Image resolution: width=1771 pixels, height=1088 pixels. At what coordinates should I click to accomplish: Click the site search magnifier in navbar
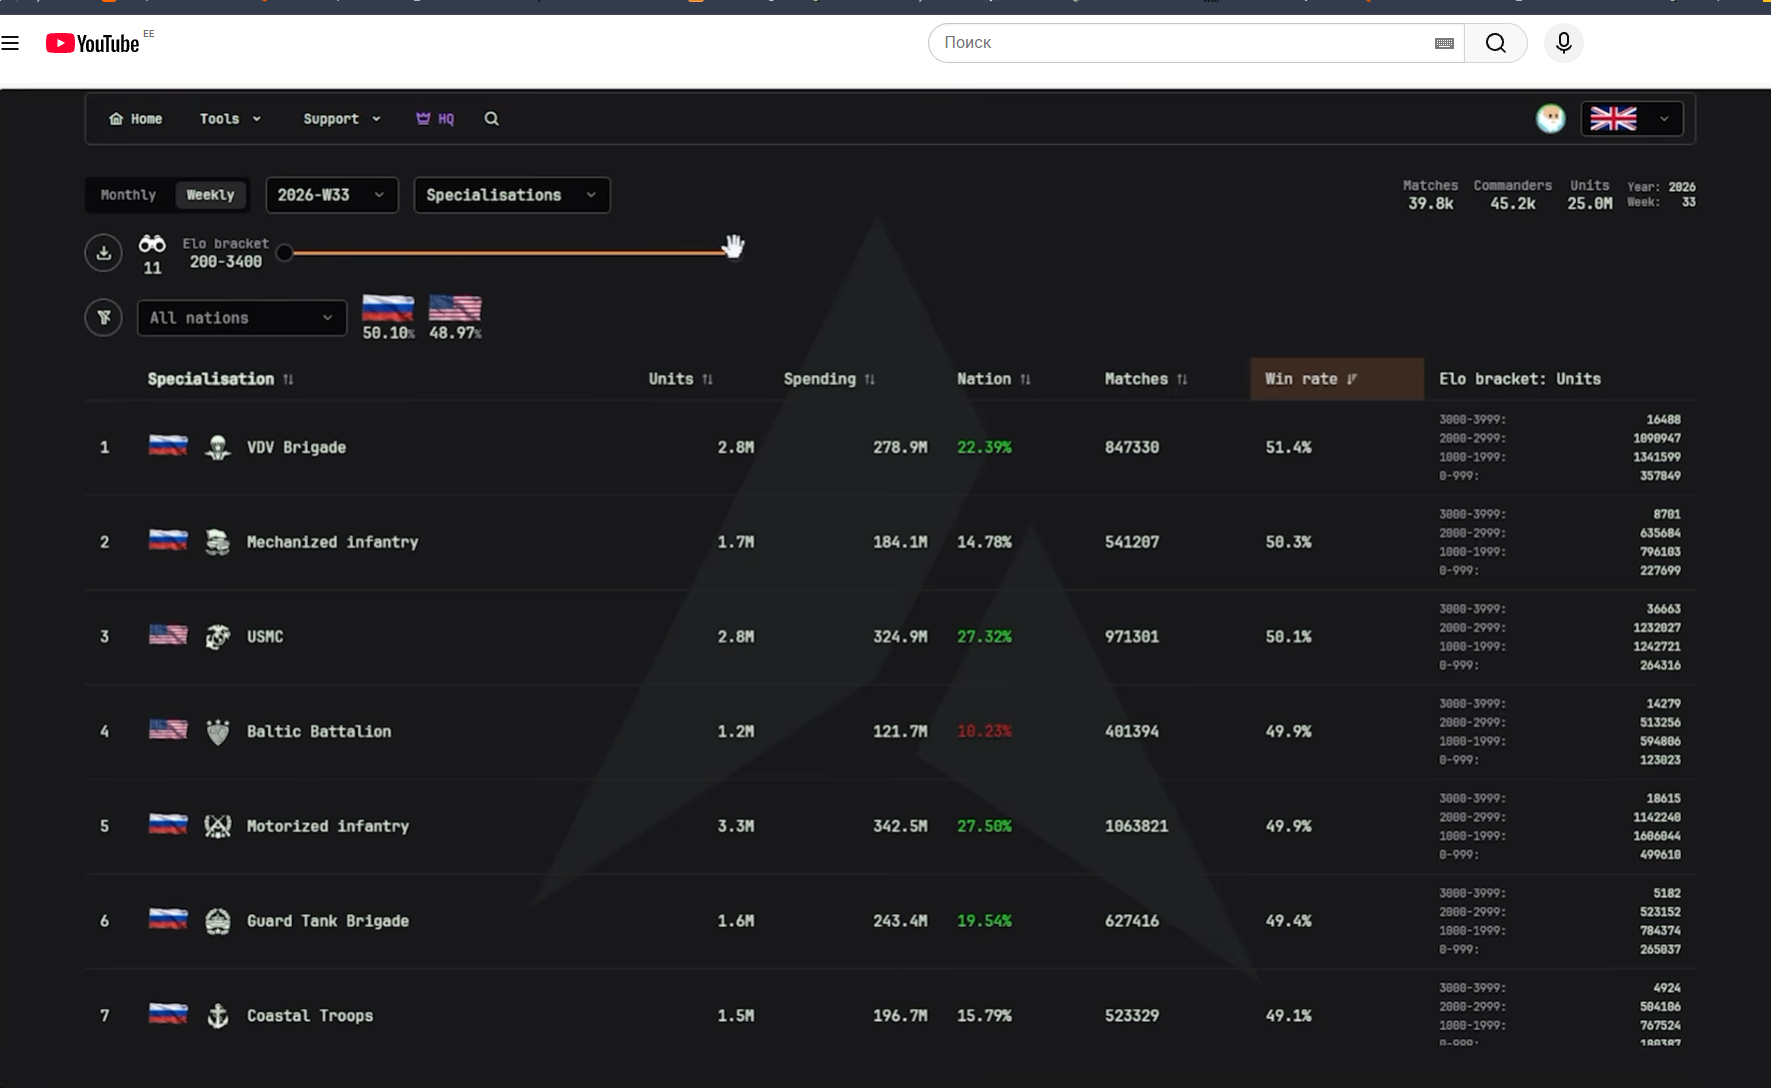pyautogui.click(x=491, y=118)
